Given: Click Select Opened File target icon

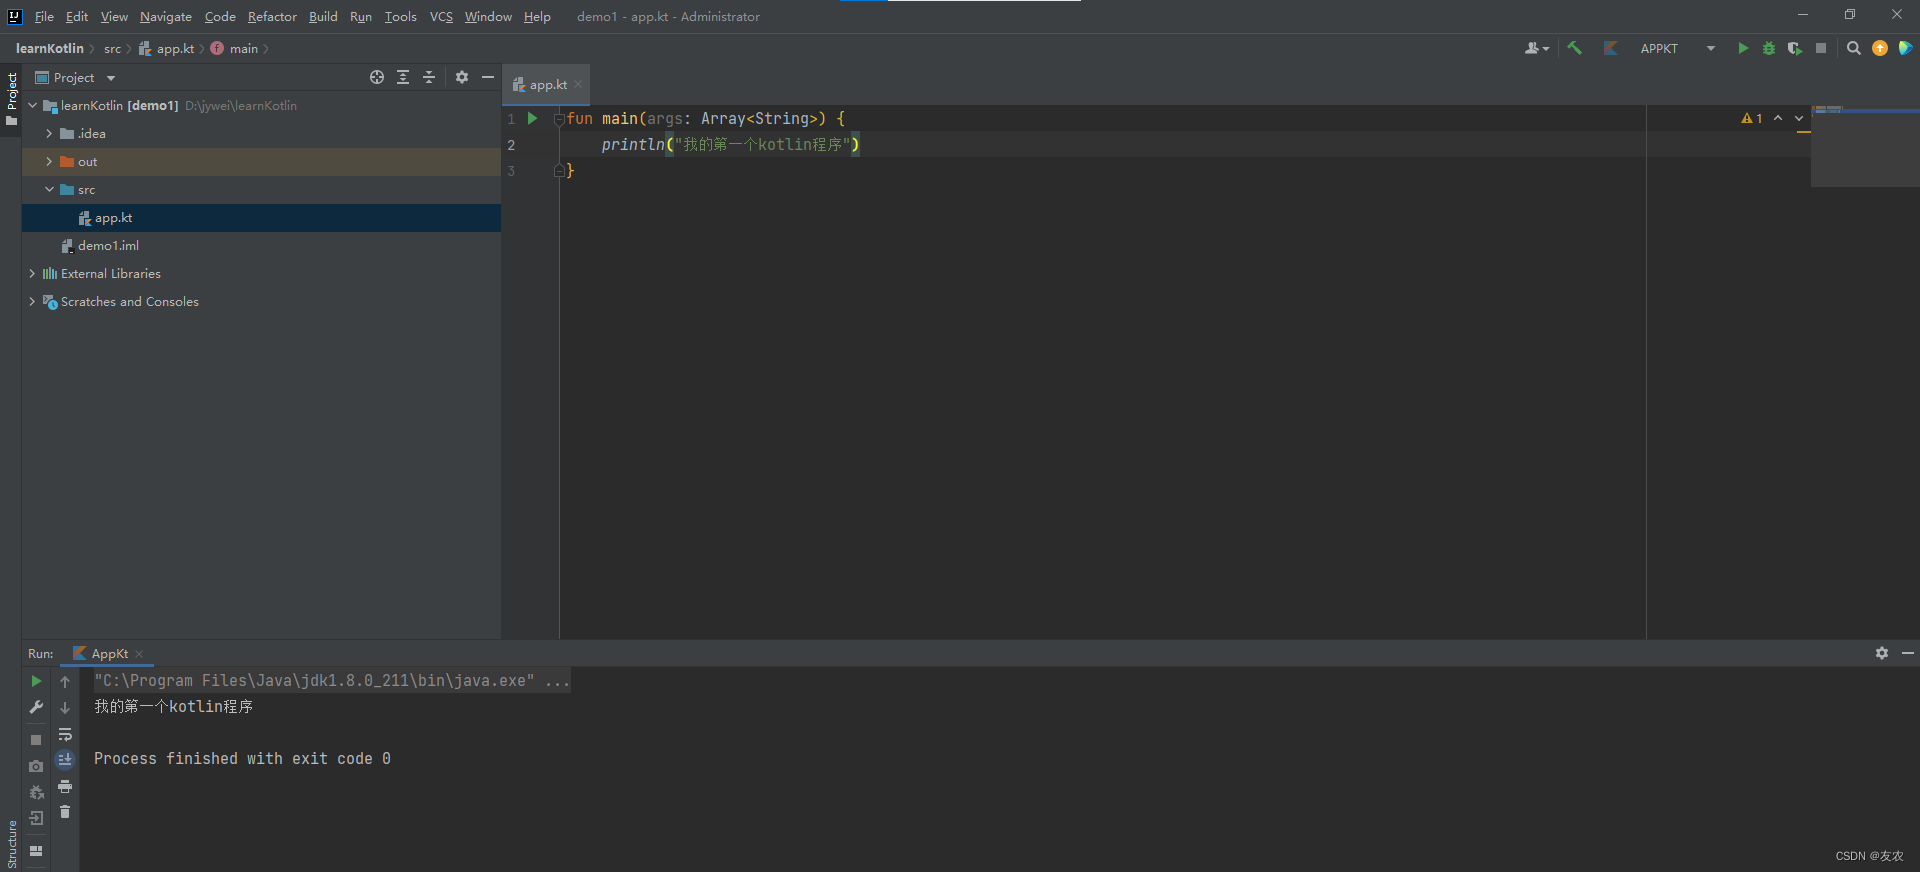Looking at the screenshot, I should (377, 77).
